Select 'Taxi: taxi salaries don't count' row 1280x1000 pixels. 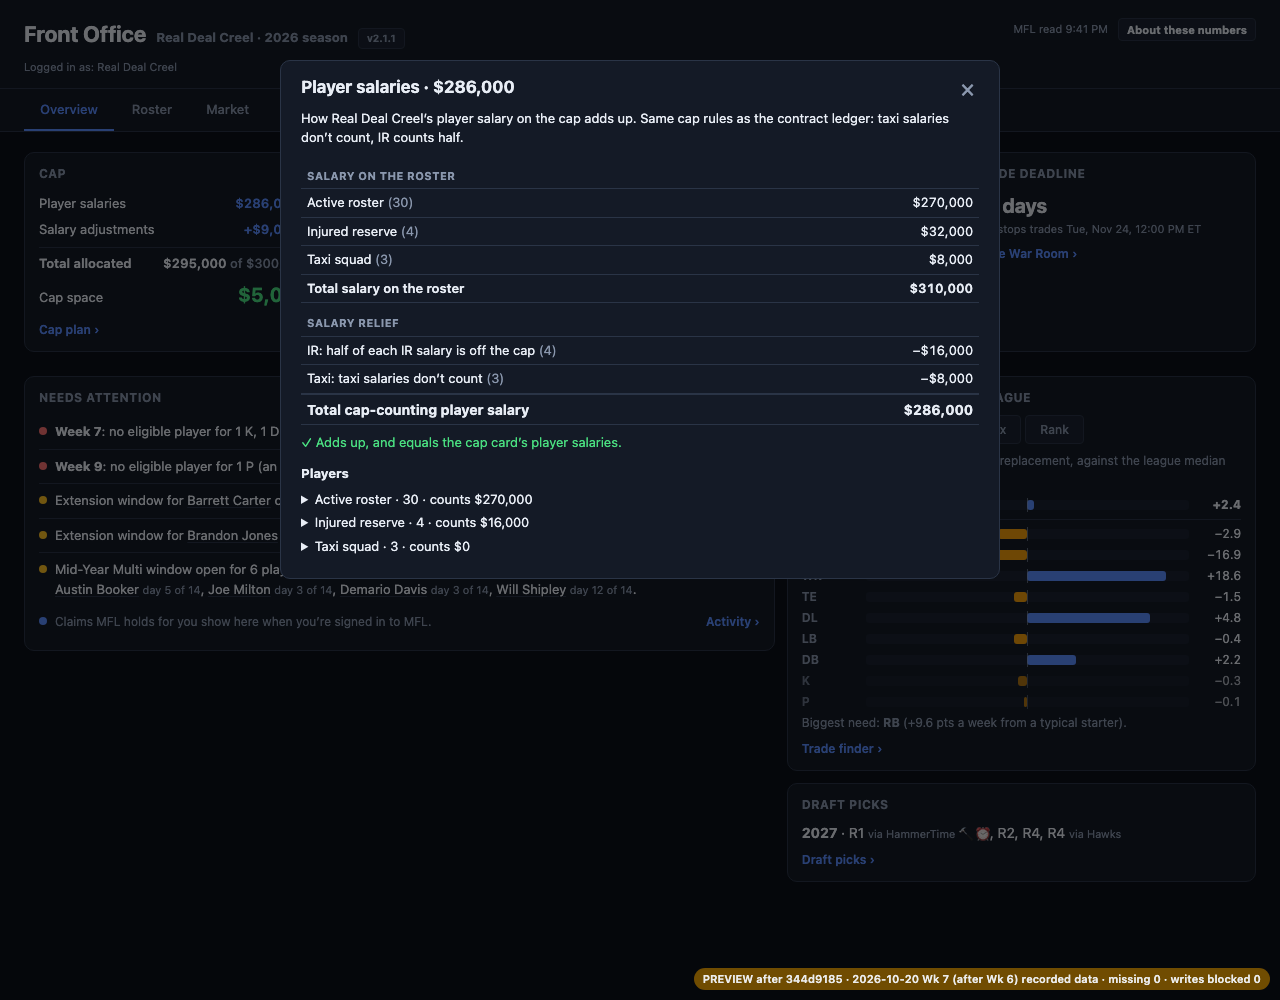pyautogui.click(x=640, y=379)
